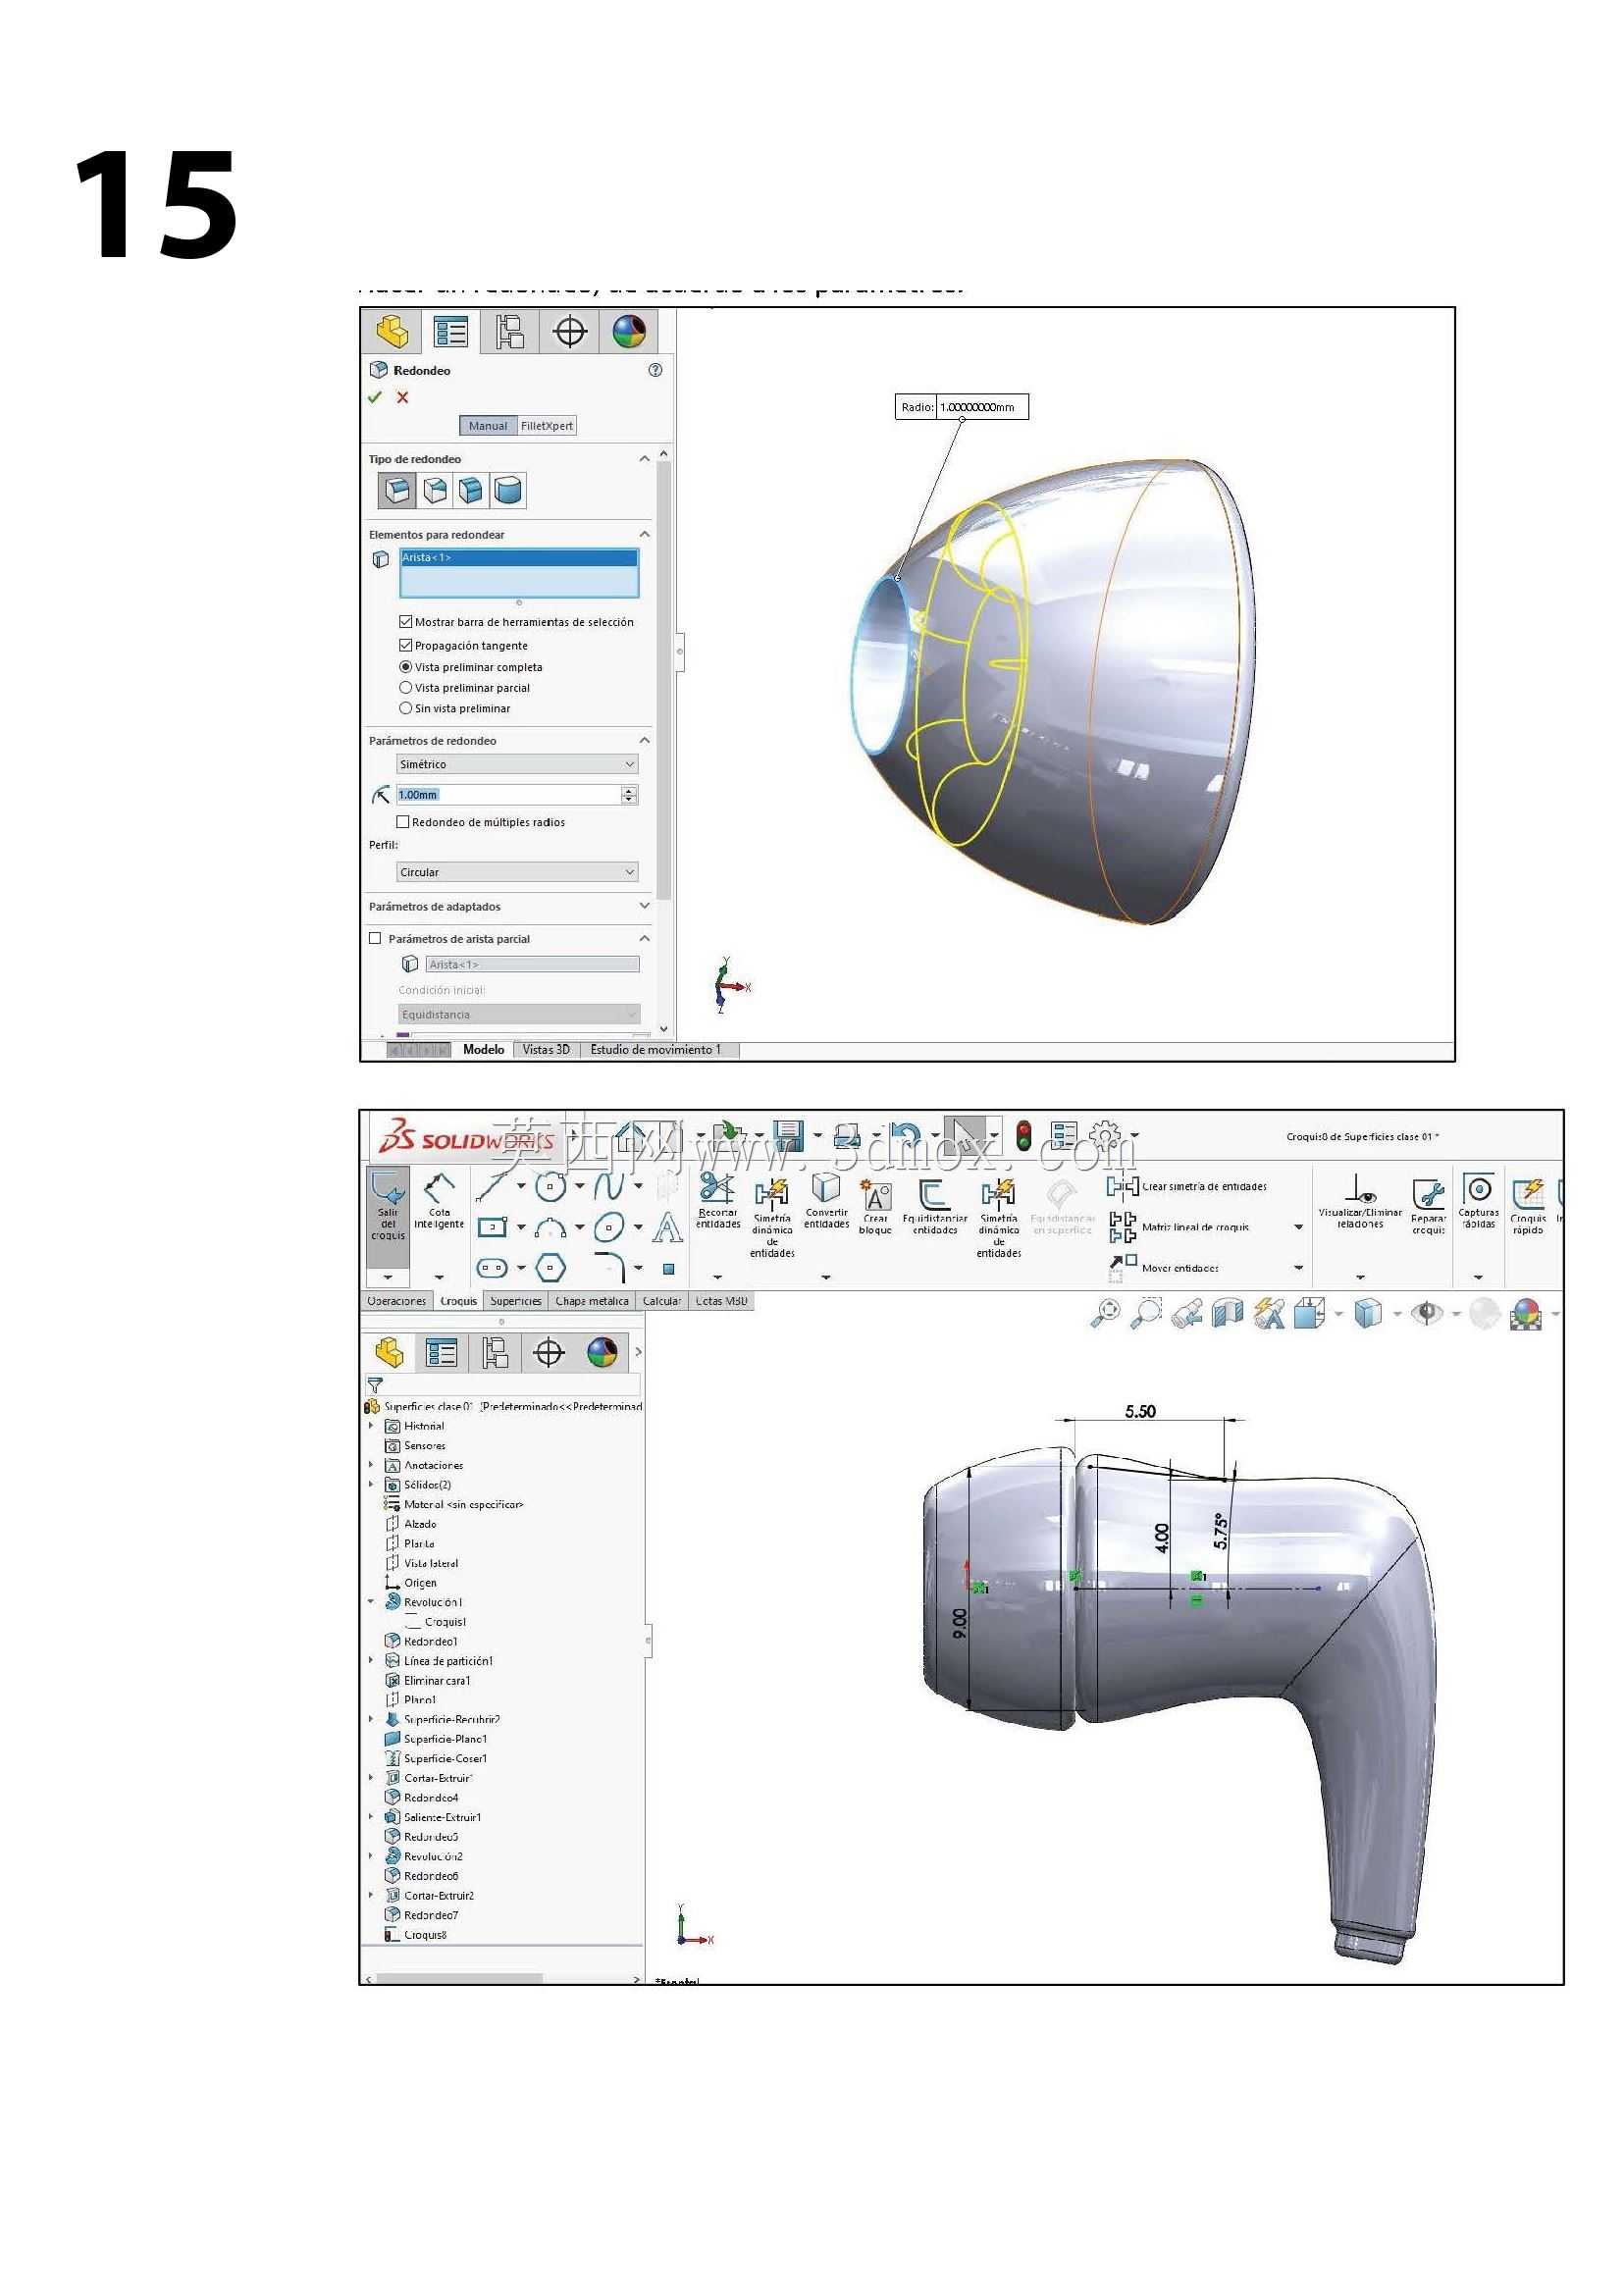Click Capturas rápidas tool
This screenshot has height=2296, width=1624.
pos(1478,1200)
